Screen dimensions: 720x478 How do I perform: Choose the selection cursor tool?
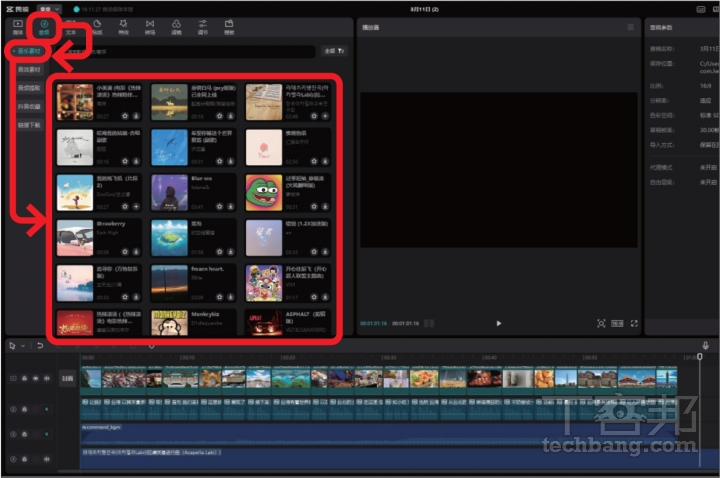click(12, 346)
